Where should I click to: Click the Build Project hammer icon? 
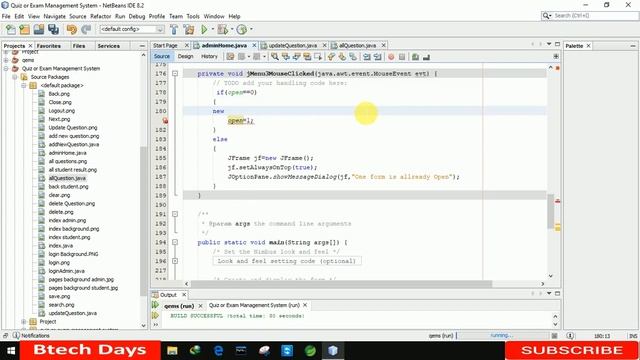pyautogui.click(x=174, y=29)
